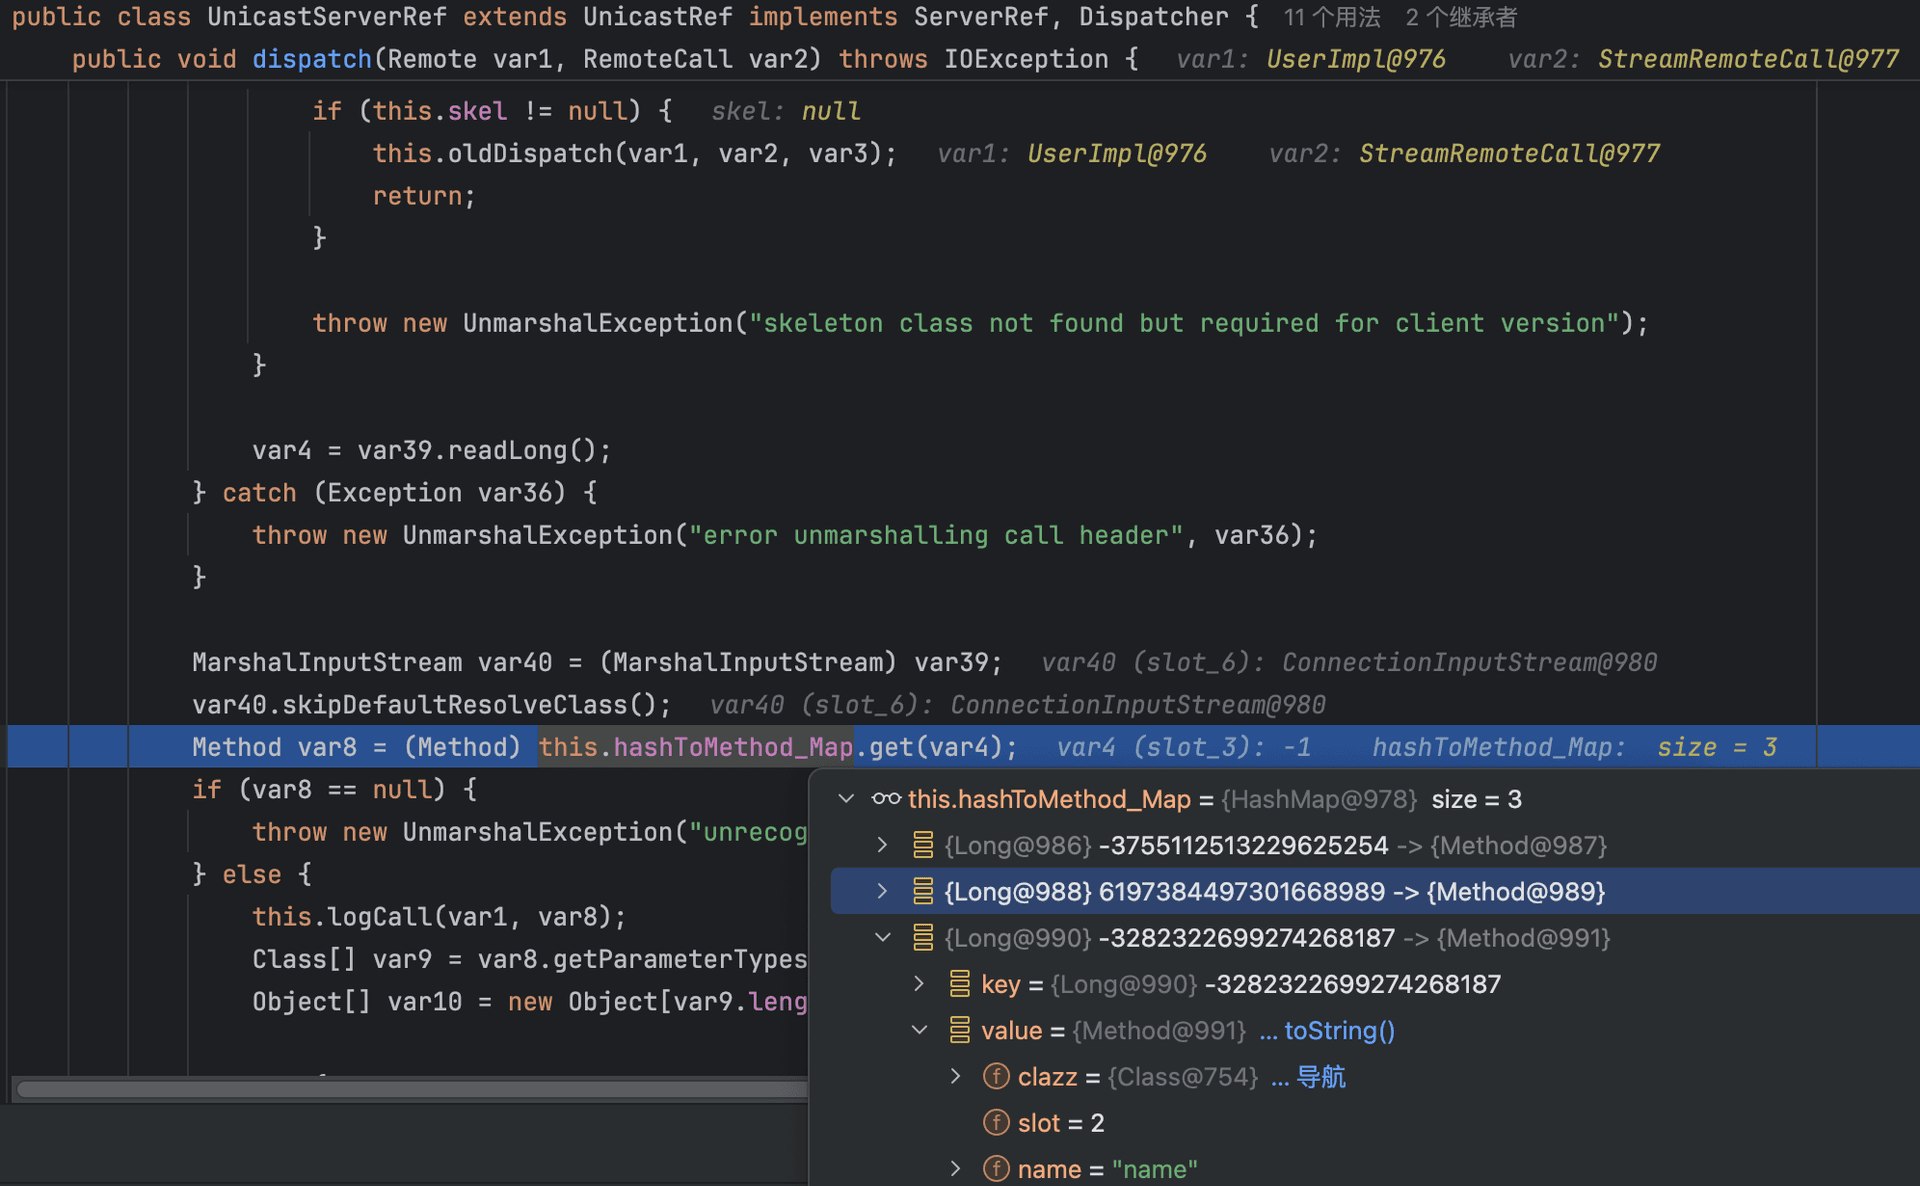Click the 'error unmarshalling call header' string
1920x1186 pixels.
[936, 535]
